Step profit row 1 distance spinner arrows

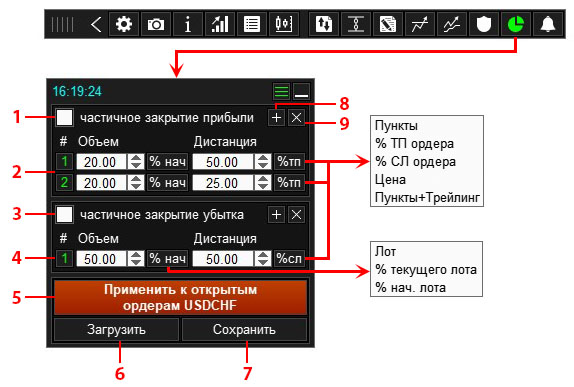(263, 161)
